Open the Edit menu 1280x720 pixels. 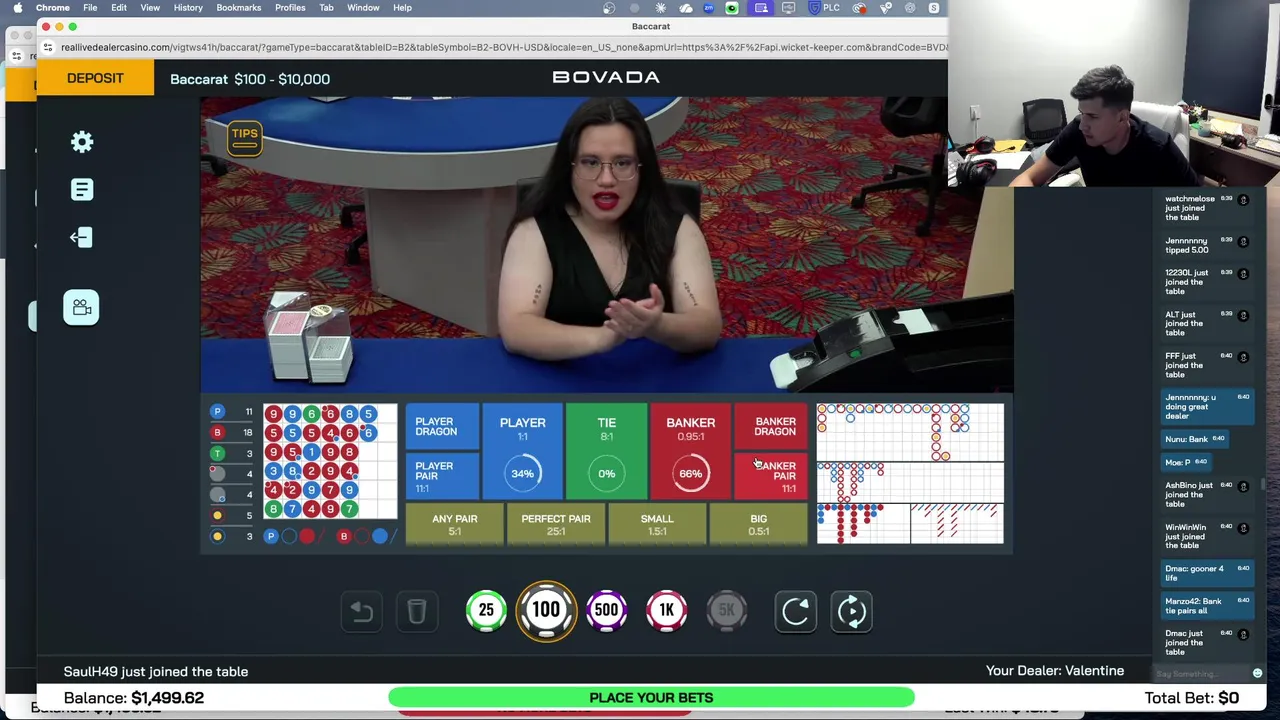[119, 8]
